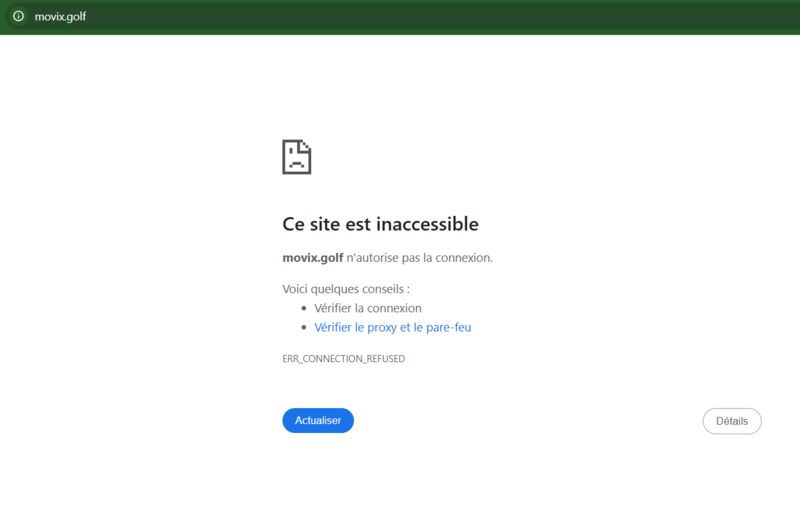Select the ERR_CONNECTION_REFUSED error code text
The width and height of the screenshot is (800, 509).
tap(343, 359)
